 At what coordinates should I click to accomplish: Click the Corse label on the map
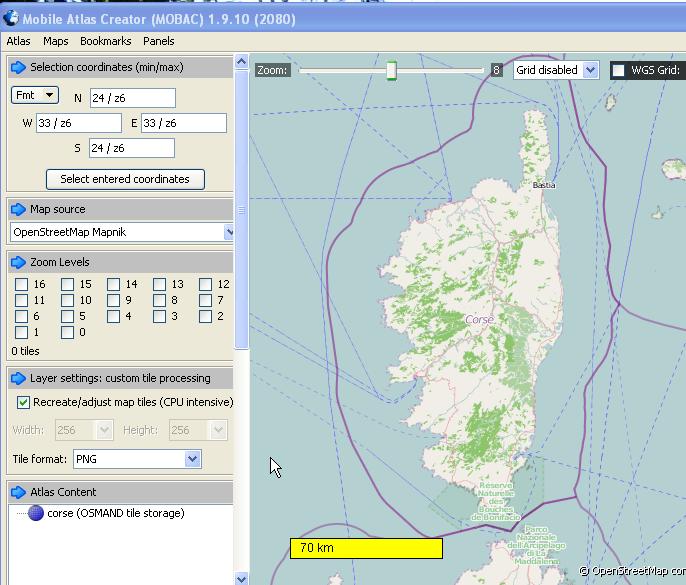480,319
